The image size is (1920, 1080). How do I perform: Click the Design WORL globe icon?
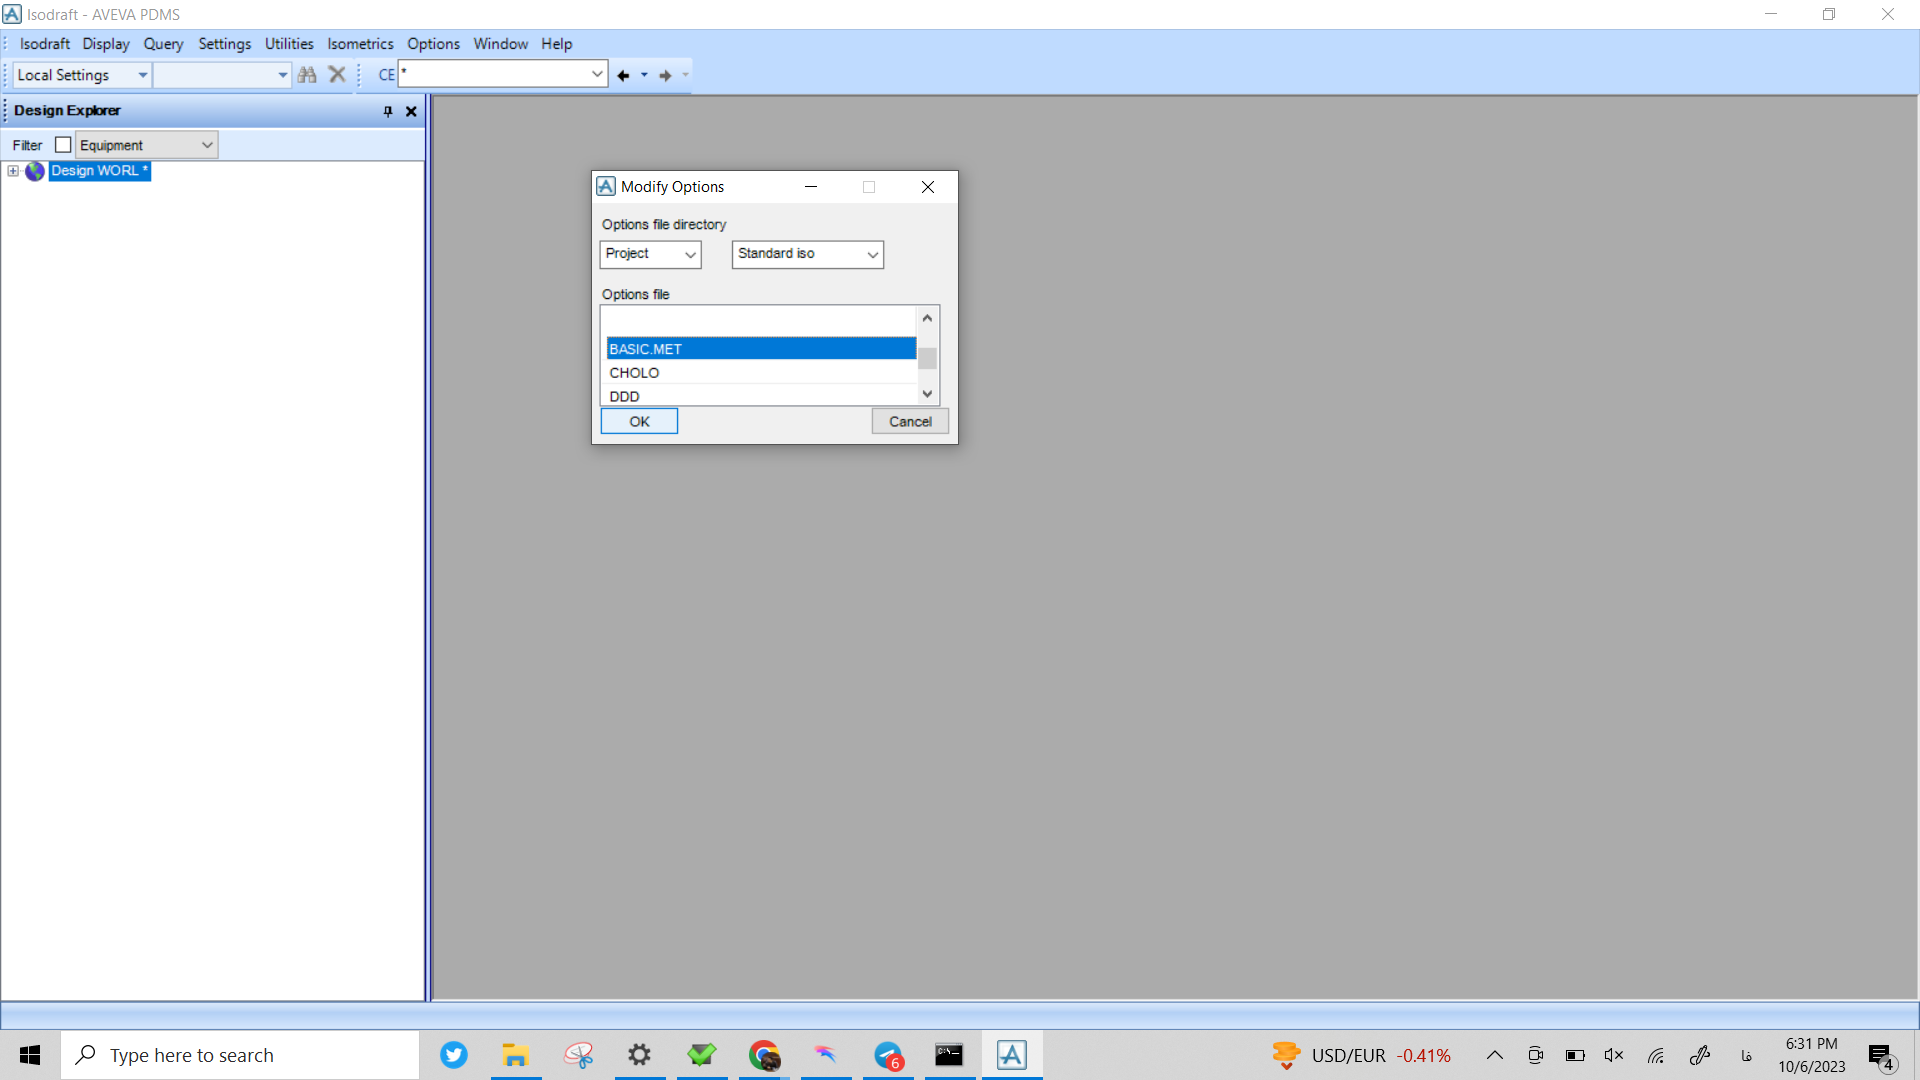point(35,171)
